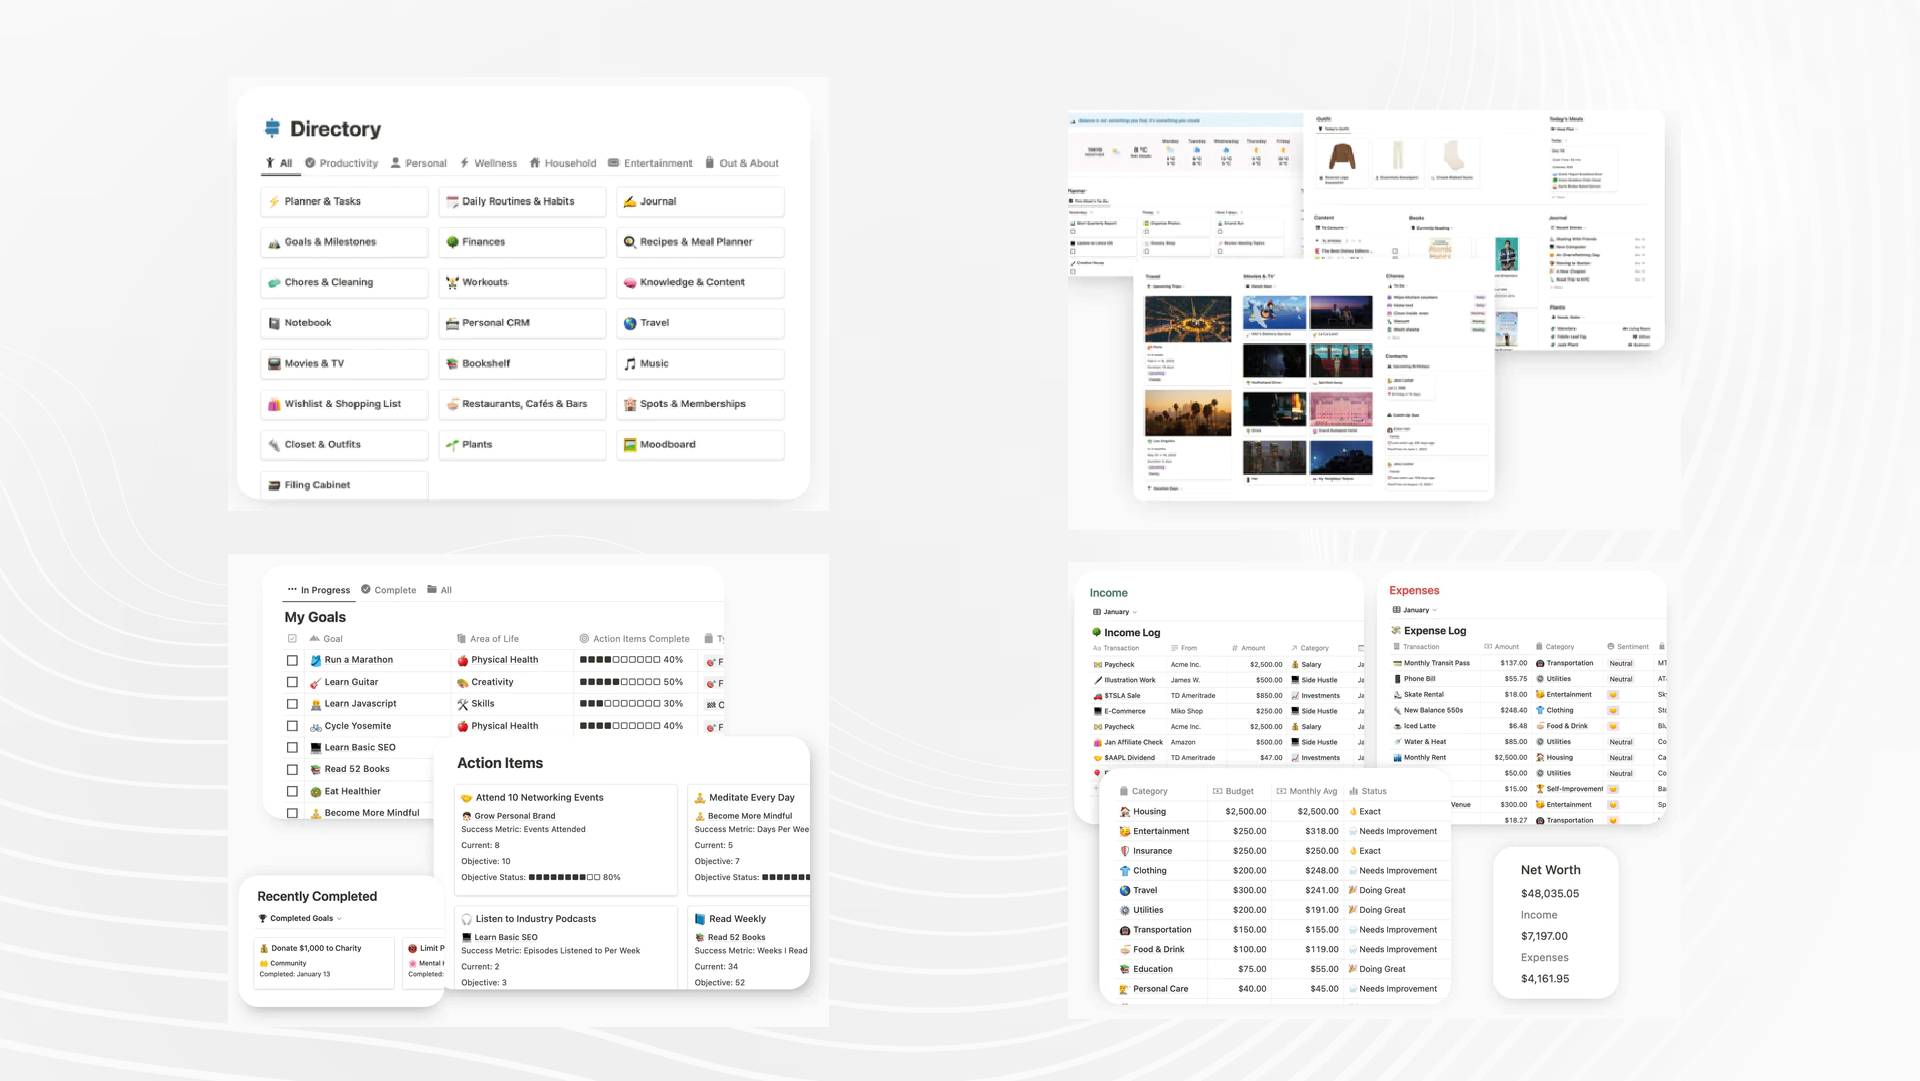The image size is (1920, 1081).
Task: Click the shopping bags icon on Wishlist & Shopping List
Action: (x=274, y=404)
